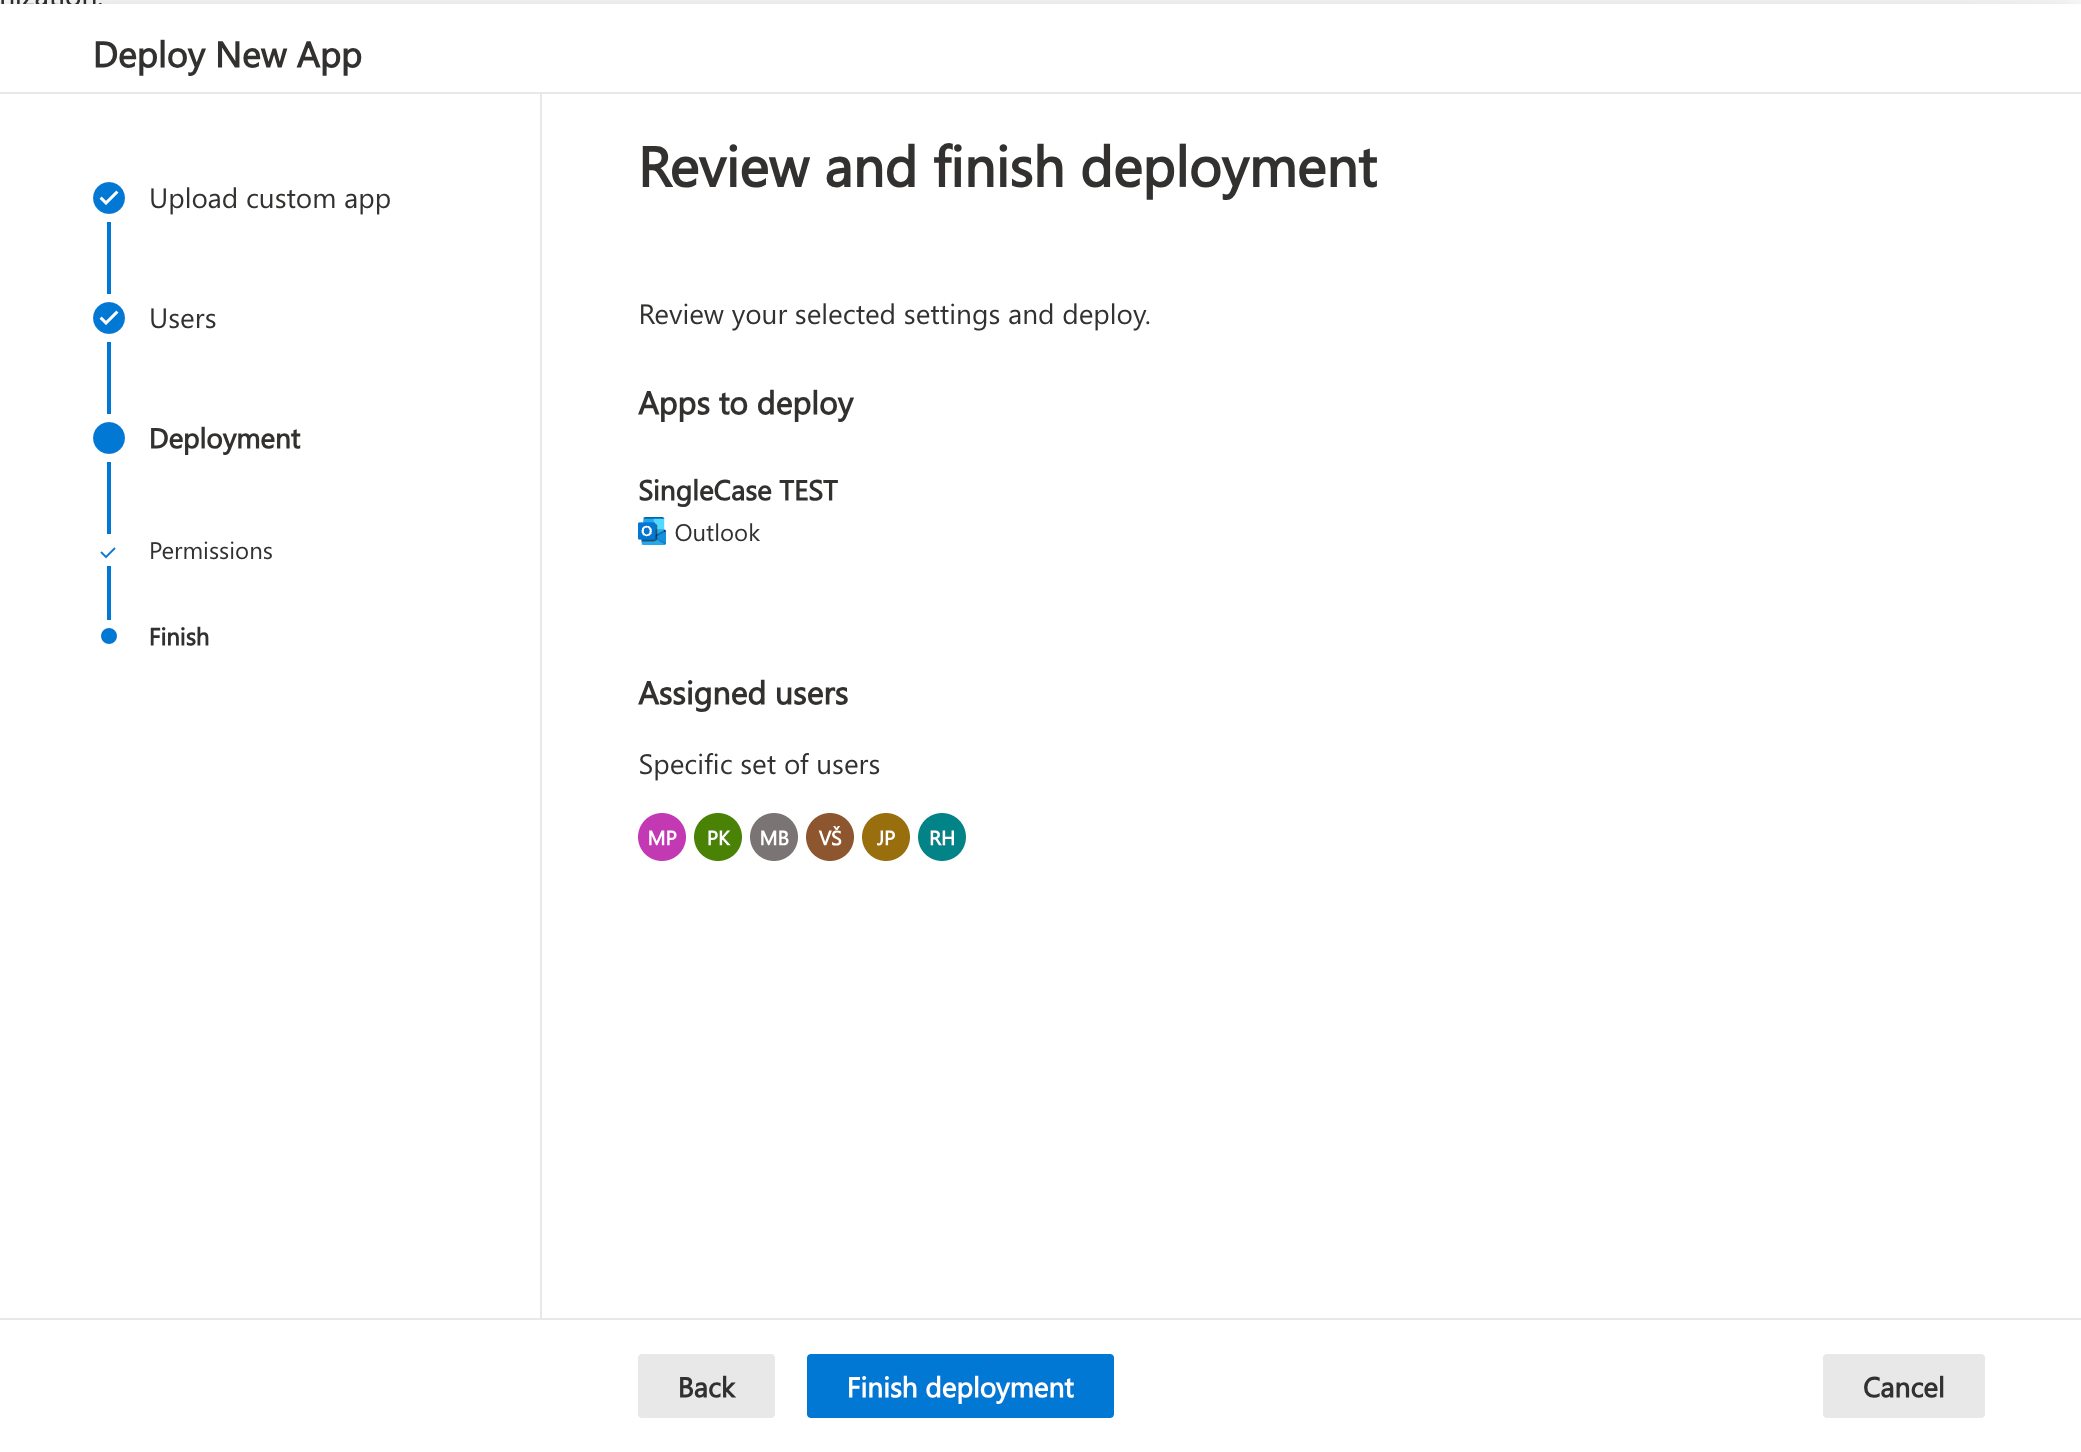2081x1452 pixels.
Task: Cancel the app deployment
Action: click(x=1903, y=1386)
